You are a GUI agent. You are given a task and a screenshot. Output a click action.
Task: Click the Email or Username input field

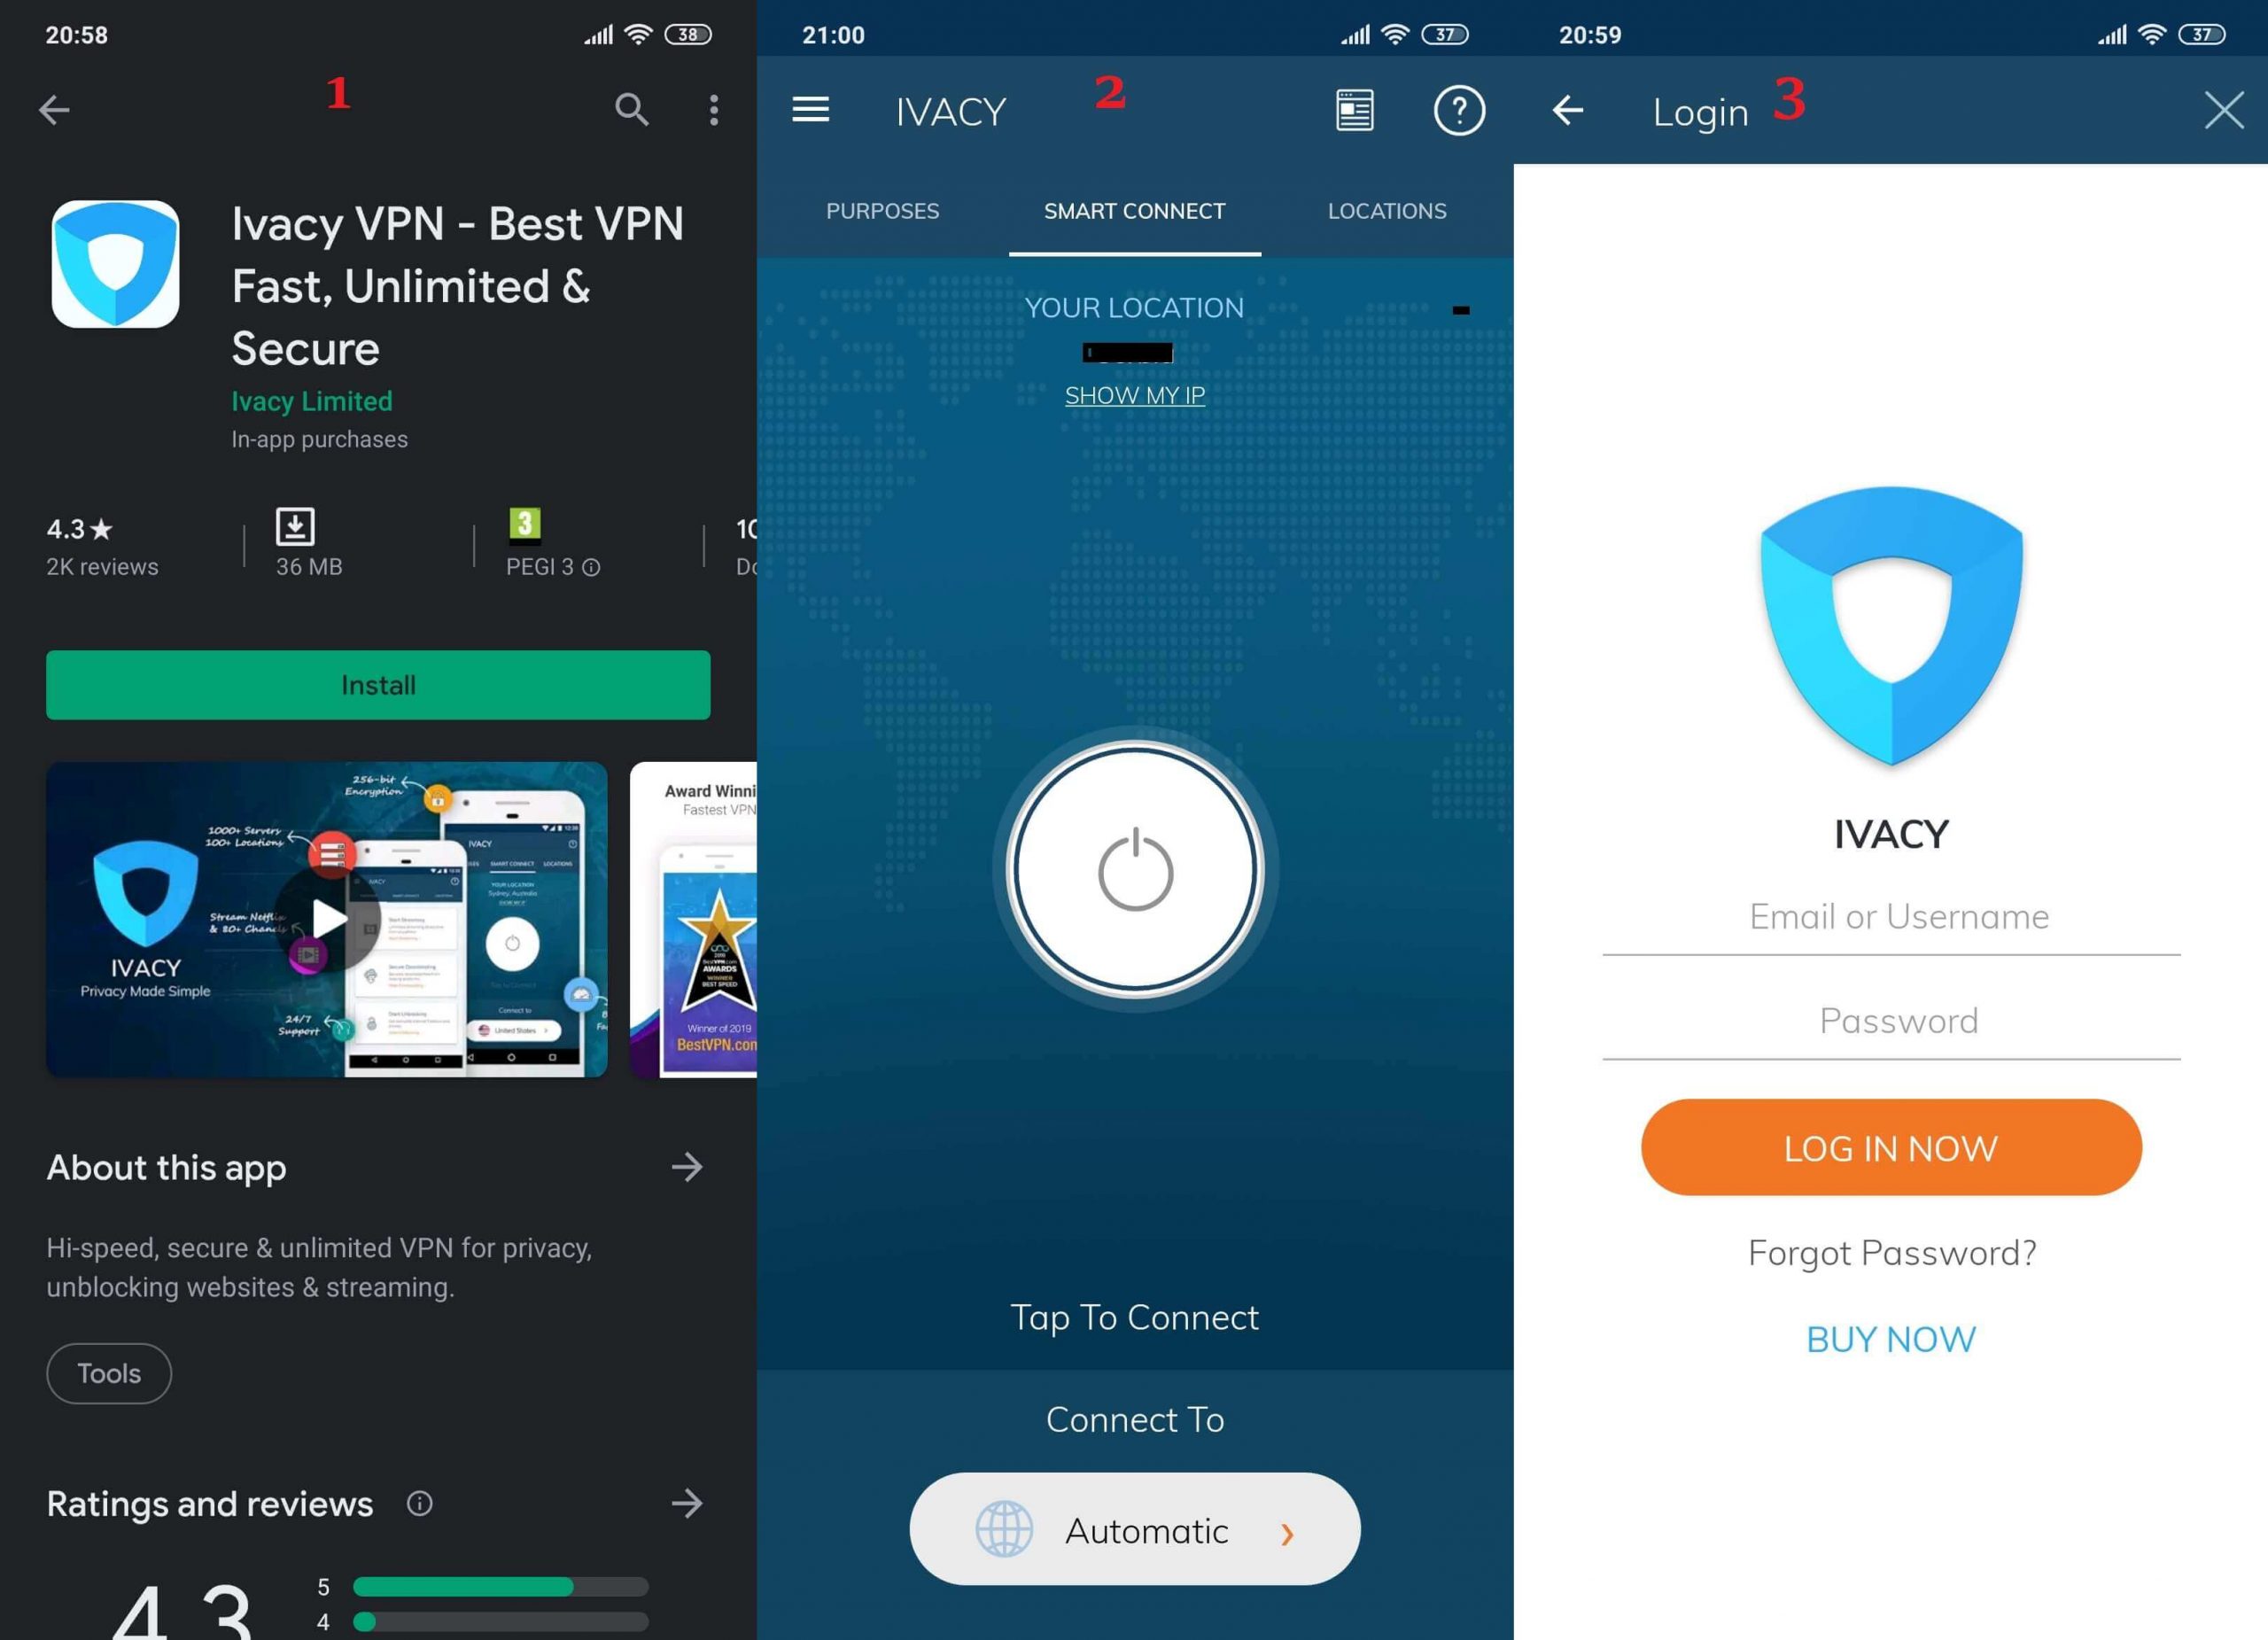[x=1891, y=916]
